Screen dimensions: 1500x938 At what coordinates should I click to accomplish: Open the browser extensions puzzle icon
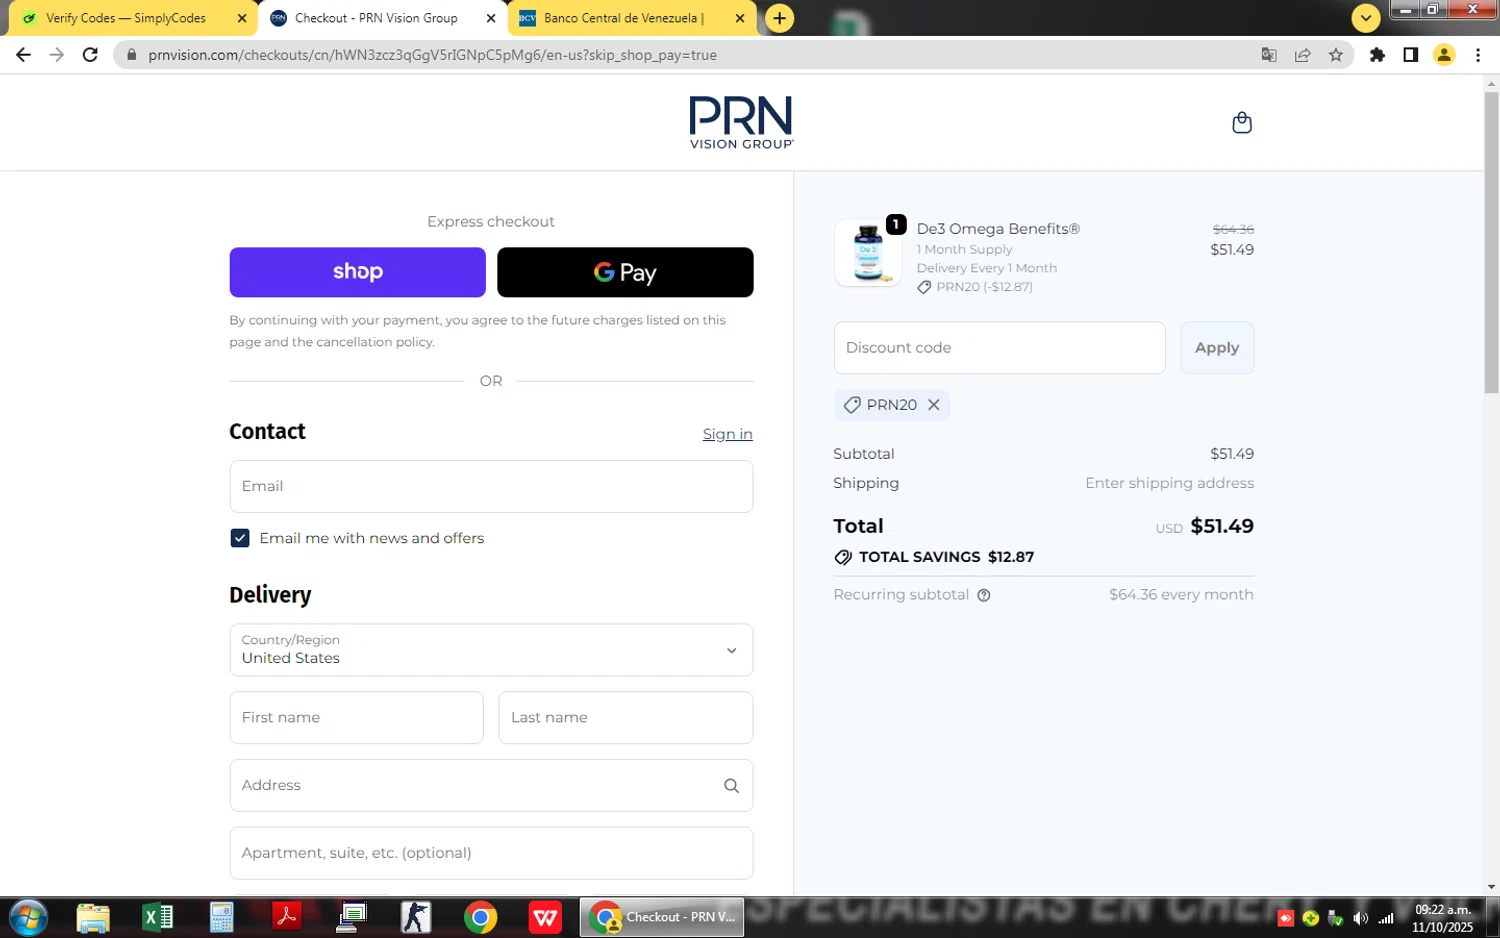pyautogui.click(x=1377, y=55)
